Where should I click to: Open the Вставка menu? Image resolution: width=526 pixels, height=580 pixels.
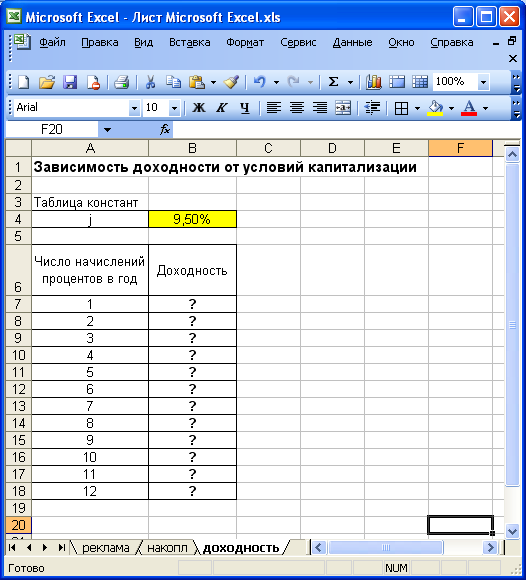tap(190, 43)
